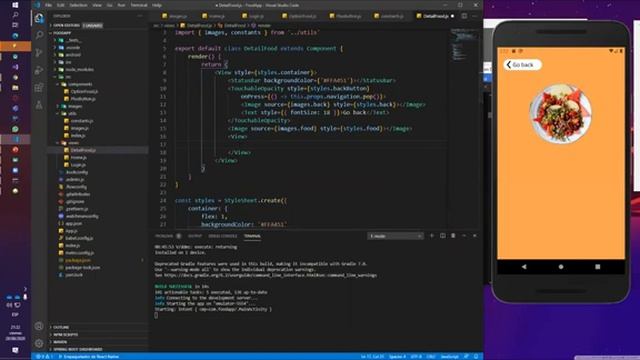Open the Run and Debug view icon
The width and height of the screenshot is (640, 360).
point(39,70)
